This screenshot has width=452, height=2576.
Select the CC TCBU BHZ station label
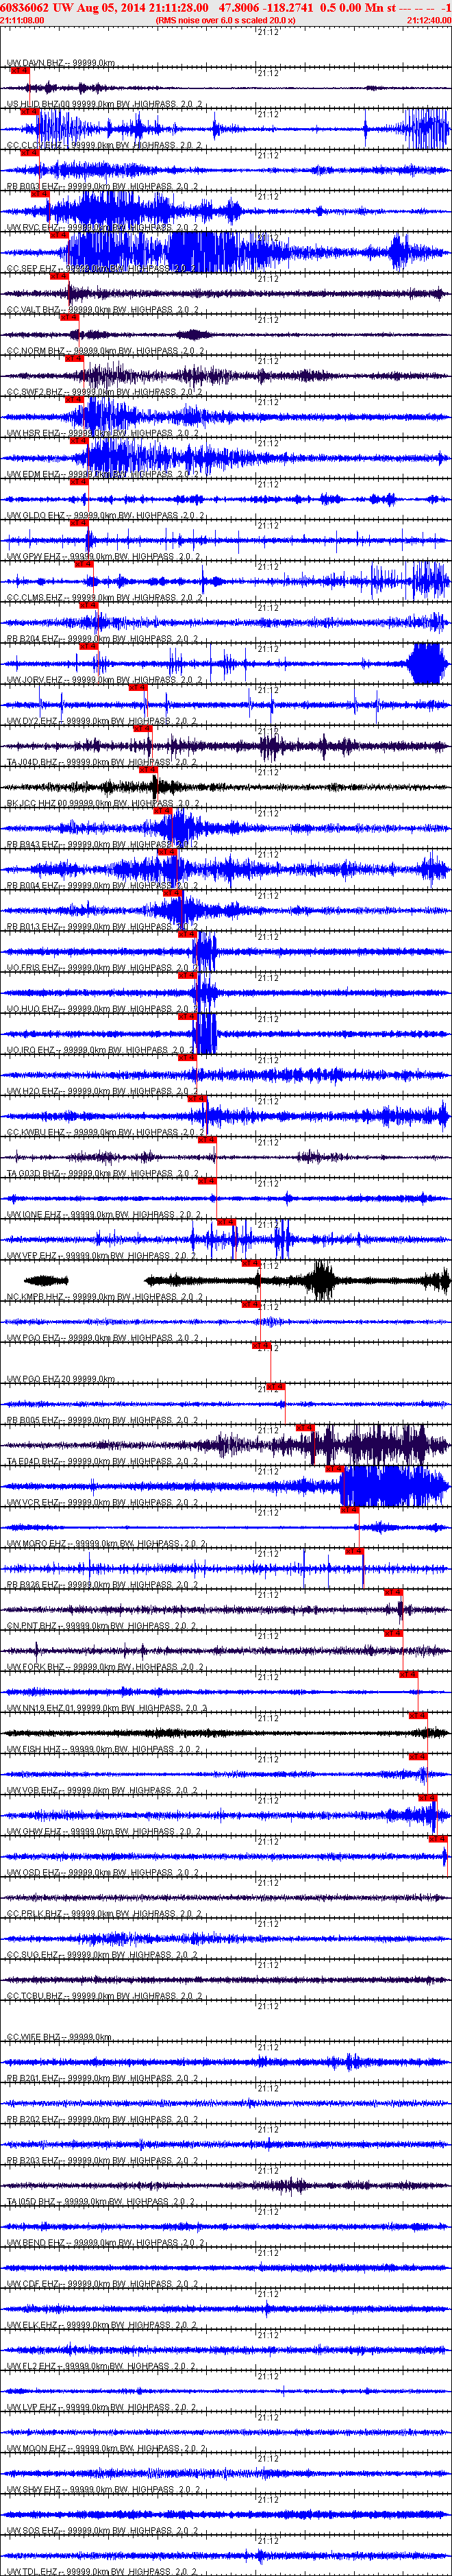click(x=105, y=1995)
